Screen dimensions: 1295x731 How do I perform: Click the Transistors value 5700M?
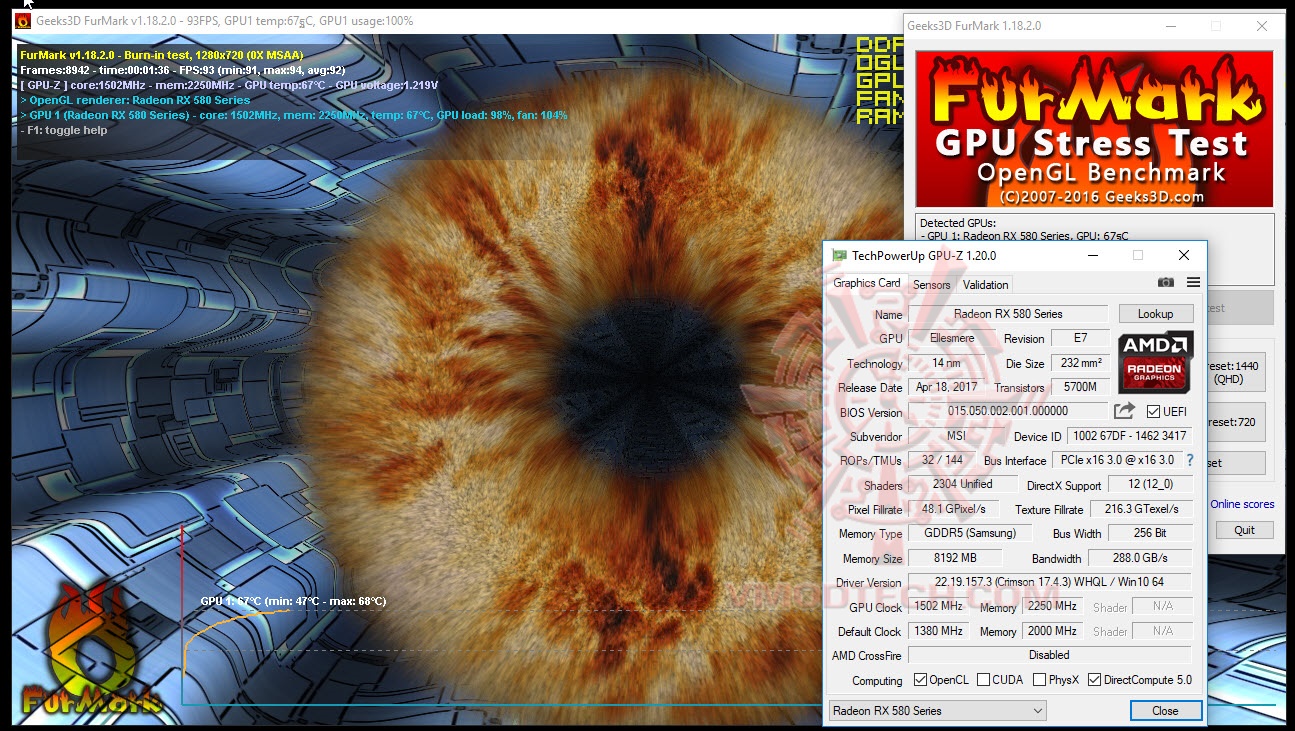1080,387
